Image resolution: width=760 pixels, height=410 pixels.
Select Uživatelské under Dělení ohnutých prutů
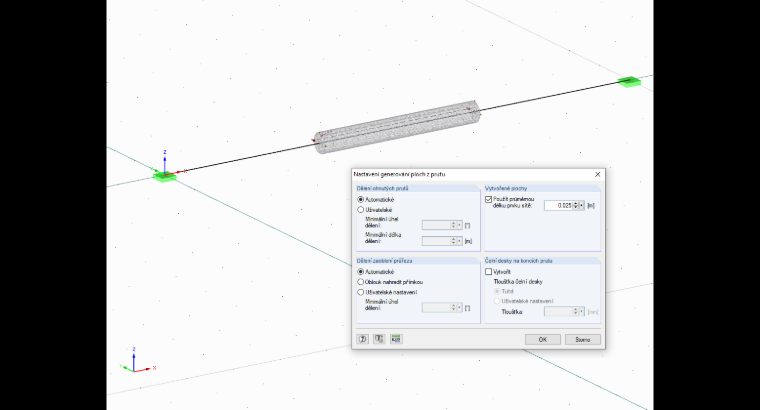pyautogui.click(x=361, y=210)
